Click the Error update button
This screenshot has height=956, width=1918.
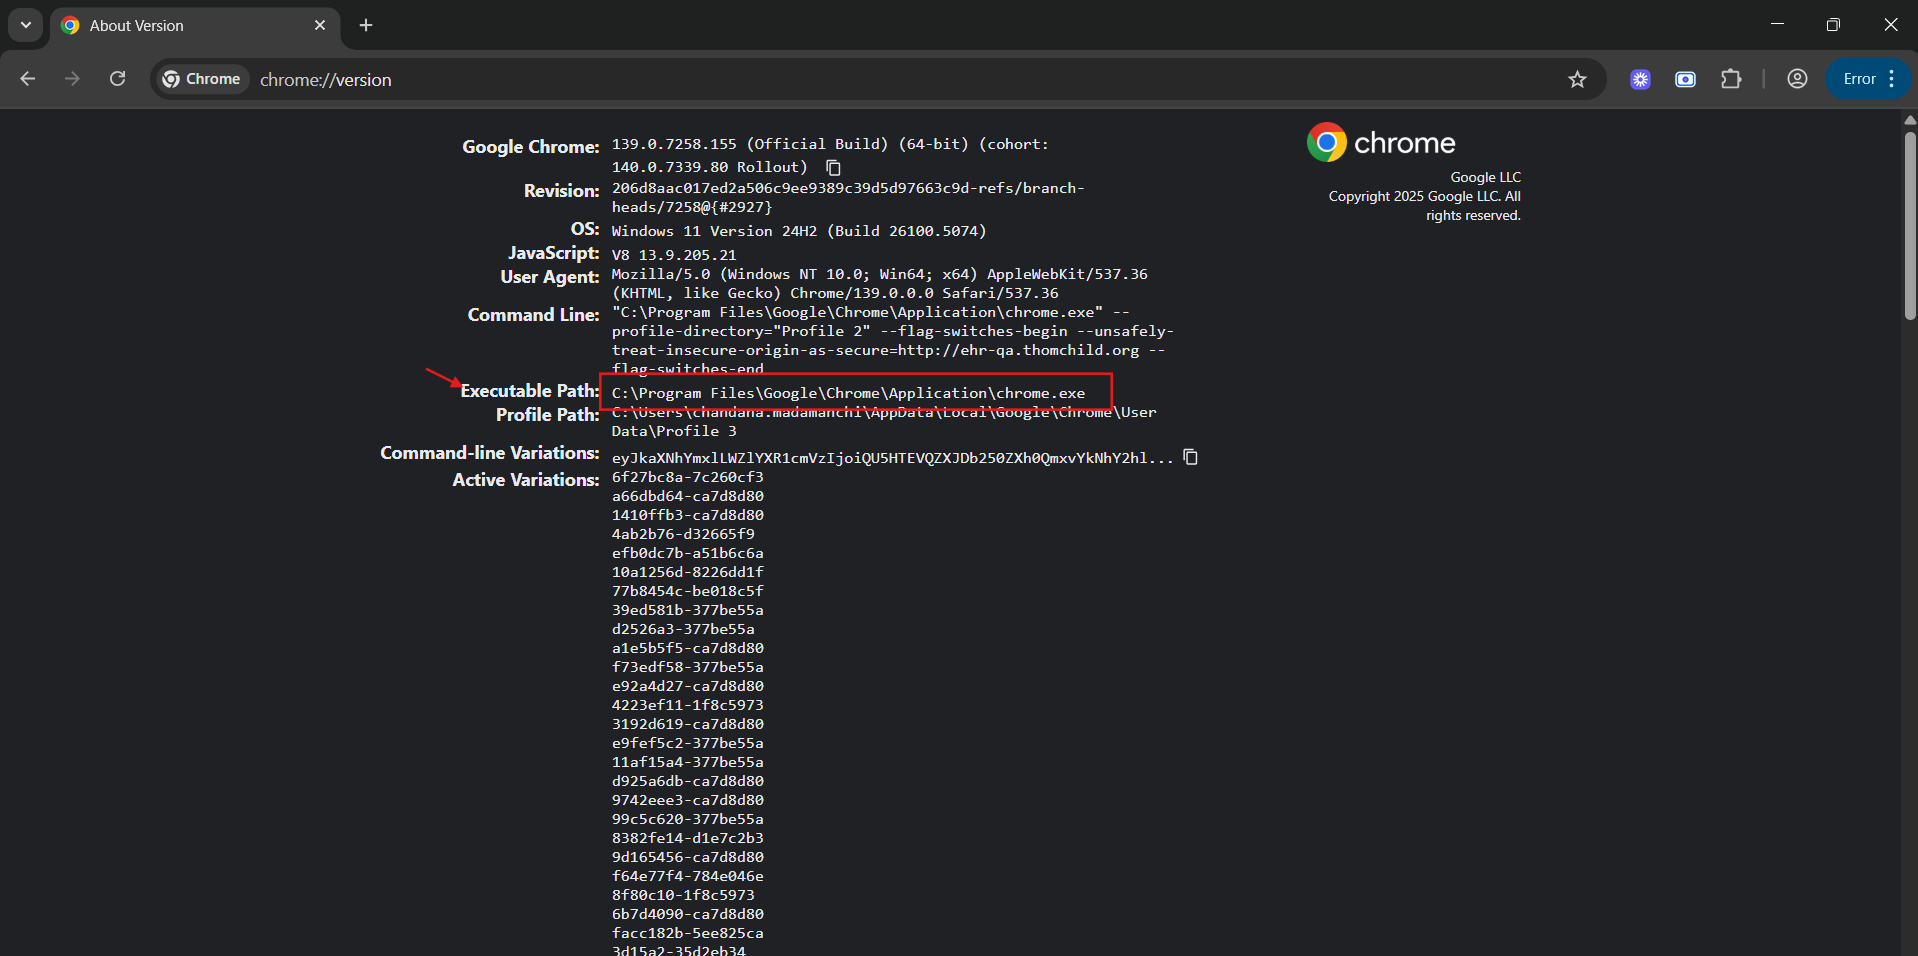click(x=1859, y=79)
